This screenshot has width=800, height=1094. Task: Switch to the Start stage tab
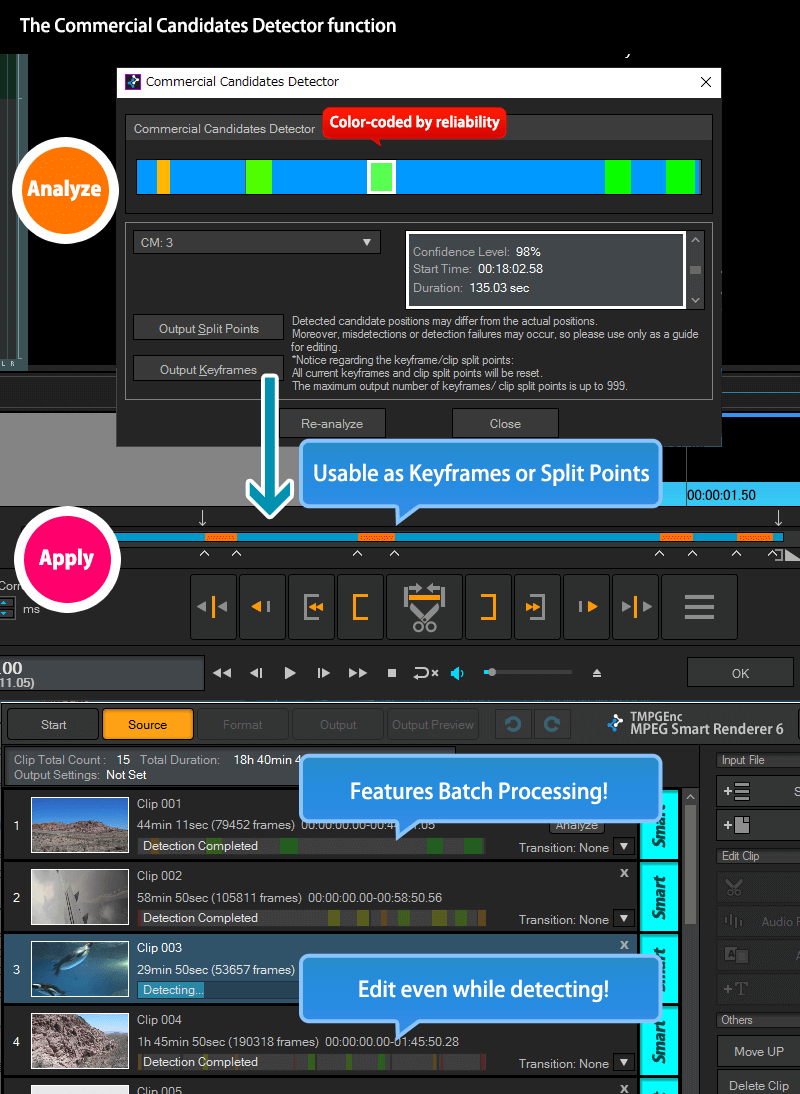(54, 725)
